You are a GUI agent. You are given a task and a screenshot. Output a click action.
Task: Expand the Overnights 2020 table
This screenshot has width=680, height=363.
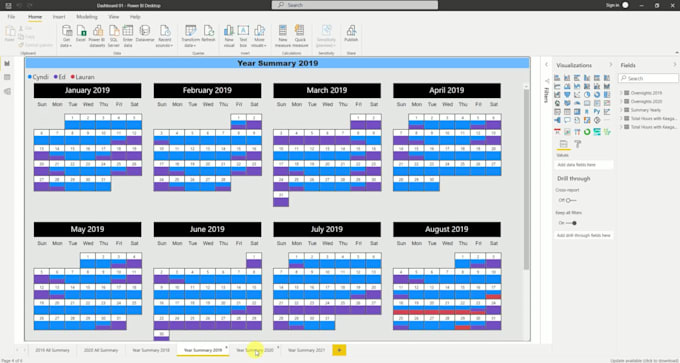pyautogui.click(x=621, y=101)
